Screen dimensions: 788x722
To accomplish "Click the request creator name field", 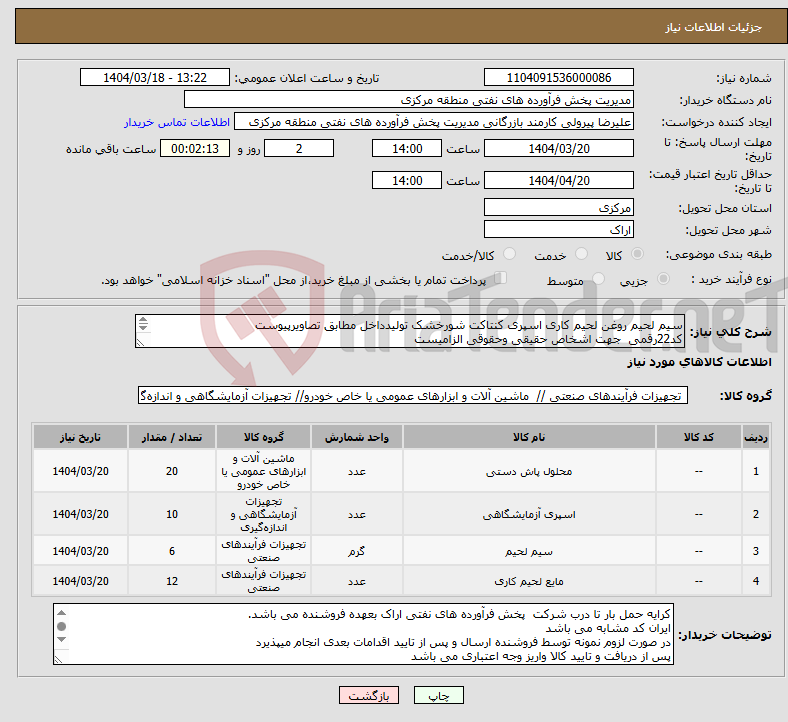I will coord(434,122).
